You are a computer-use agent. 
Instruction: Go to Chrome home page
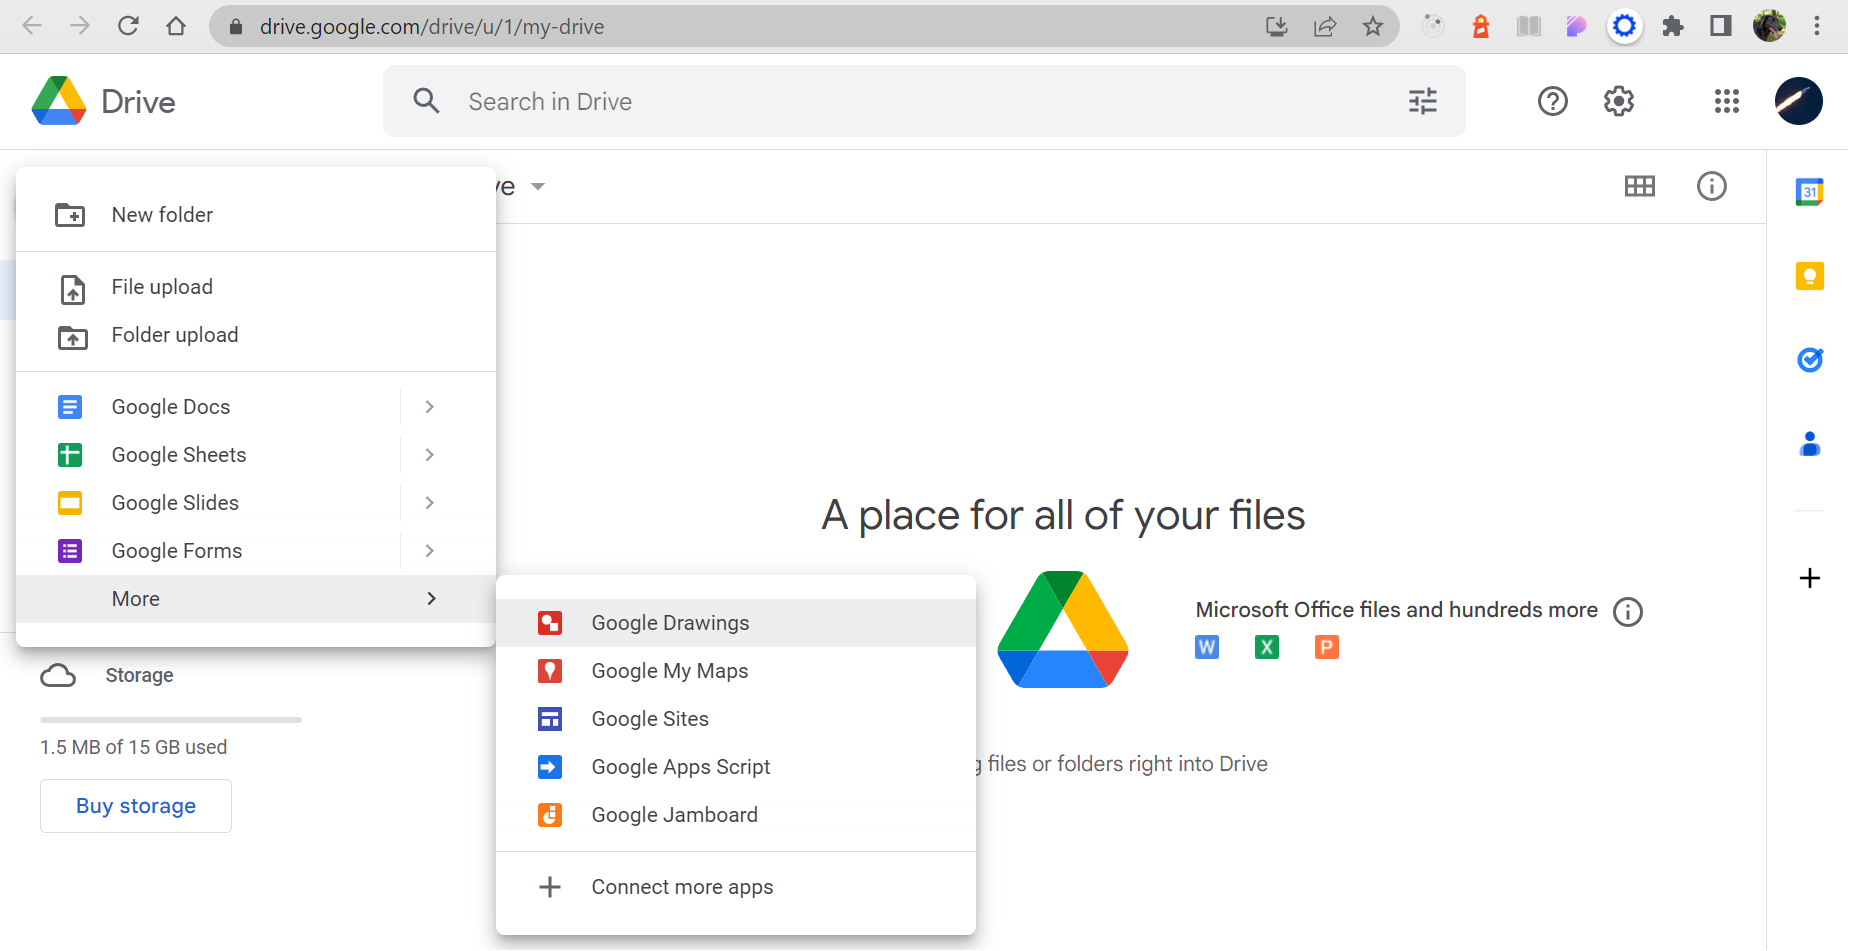point(176,26)
